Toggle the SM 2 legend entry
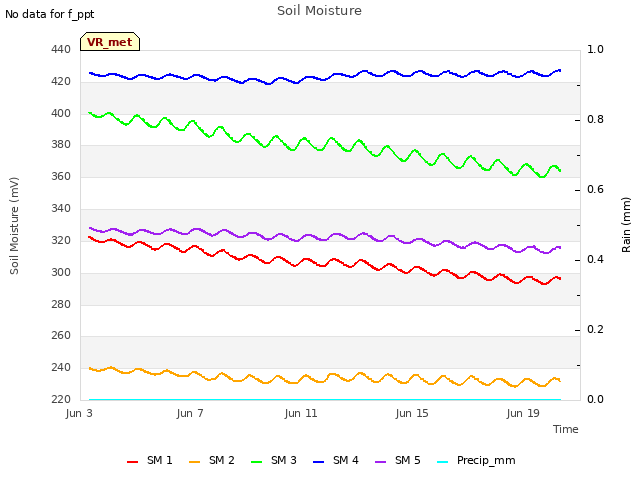 pyautogui.click(x=211, y=460)
